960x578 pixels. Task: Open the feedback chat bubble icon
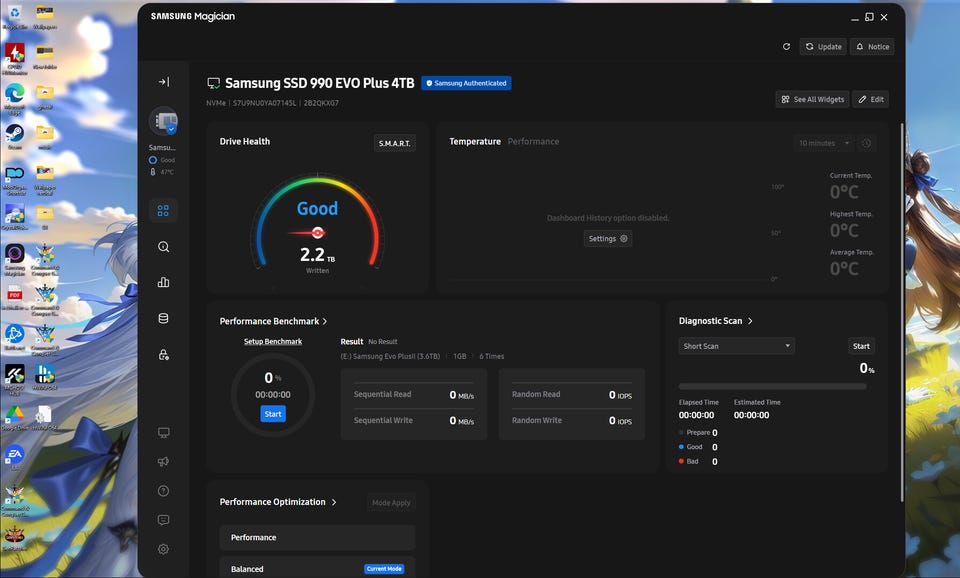[x=163, y=520]
